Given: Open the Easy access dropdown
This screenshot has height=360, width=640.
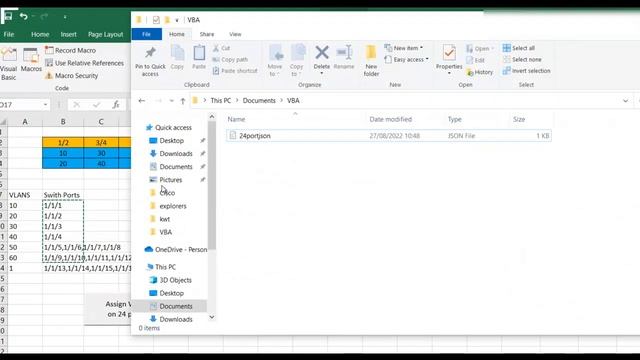Looking at the screenshot, I should pos(407,60).
